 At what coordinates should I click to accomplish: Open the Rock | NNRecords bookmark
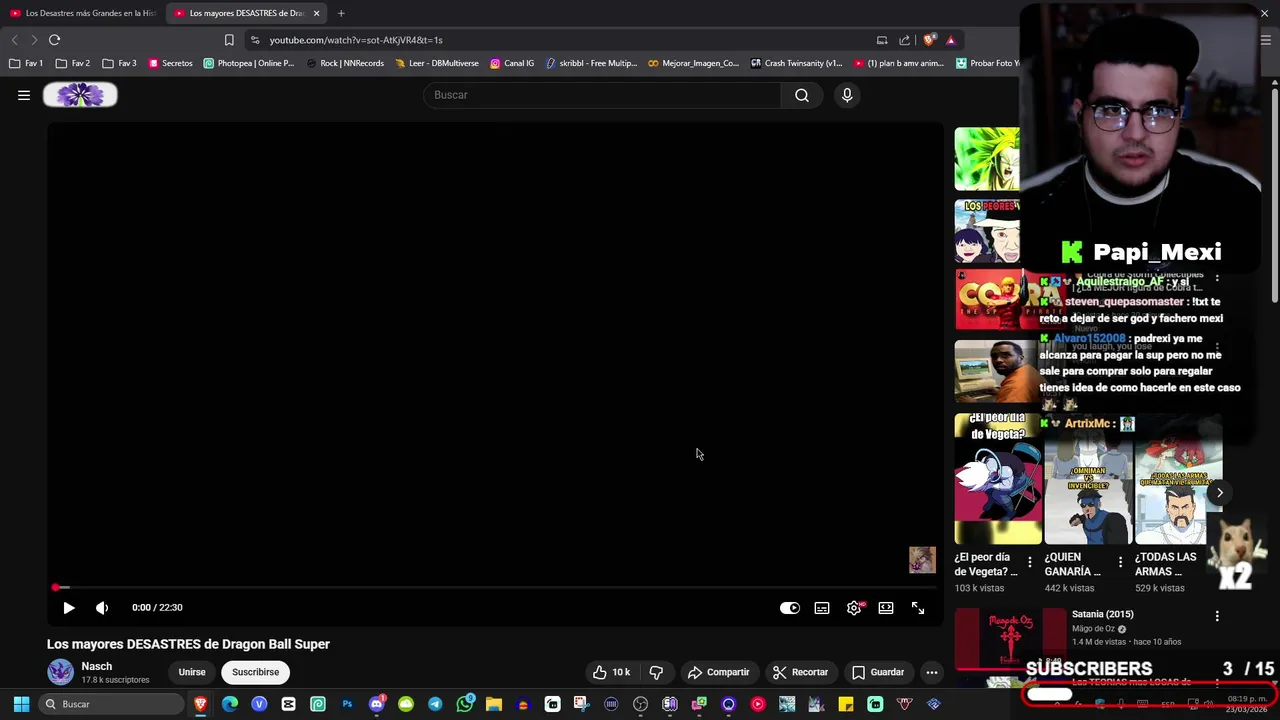pyautogui.click(x=345, y=63)
